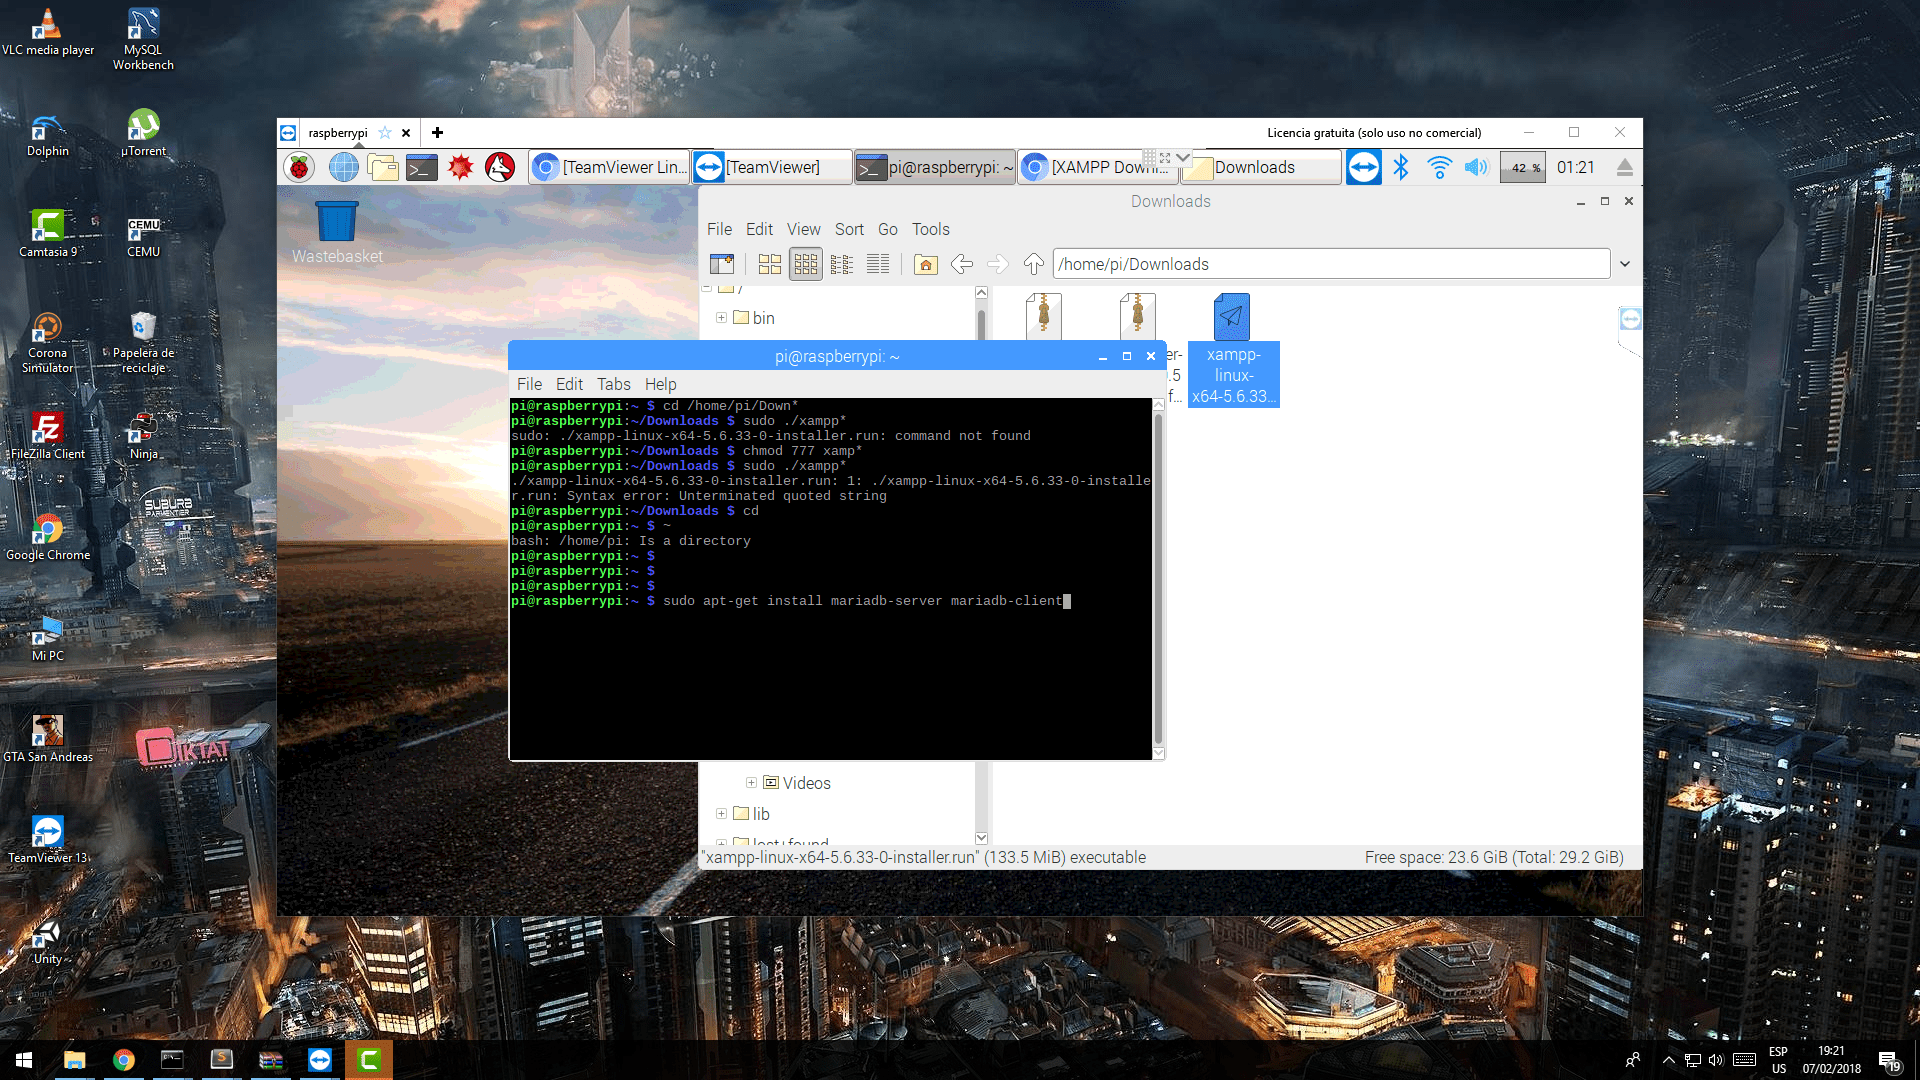Open Bluetooth panel icon

tap(1400, 167)
